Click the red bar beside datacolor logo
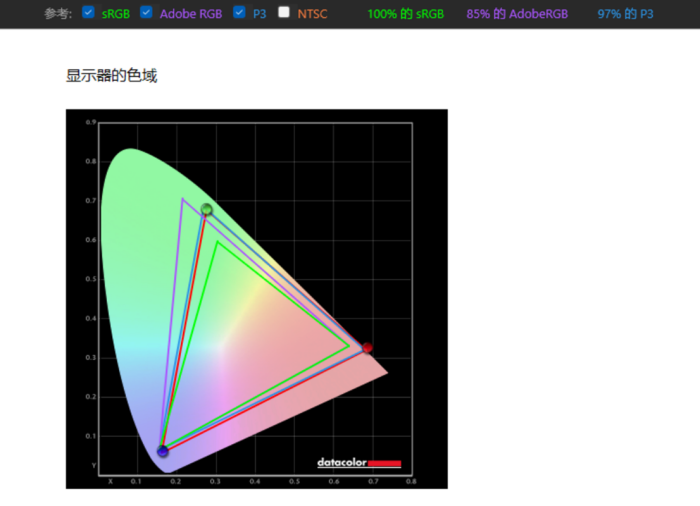Screen dimensions: 700x506 [385, 463]
